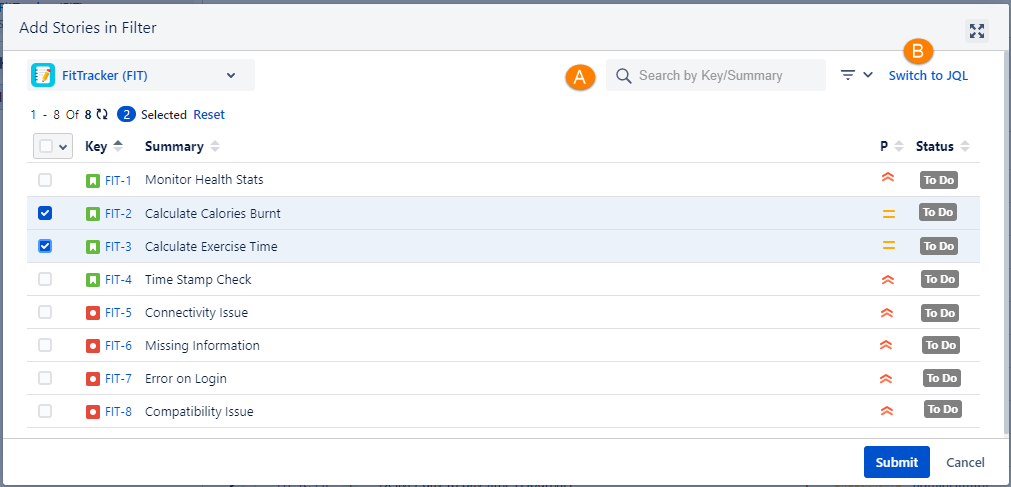The width and height of the screenshot is (1011, 487).
Task: Click 'Time Stamp Check' summary text
Action: point(198,280)
